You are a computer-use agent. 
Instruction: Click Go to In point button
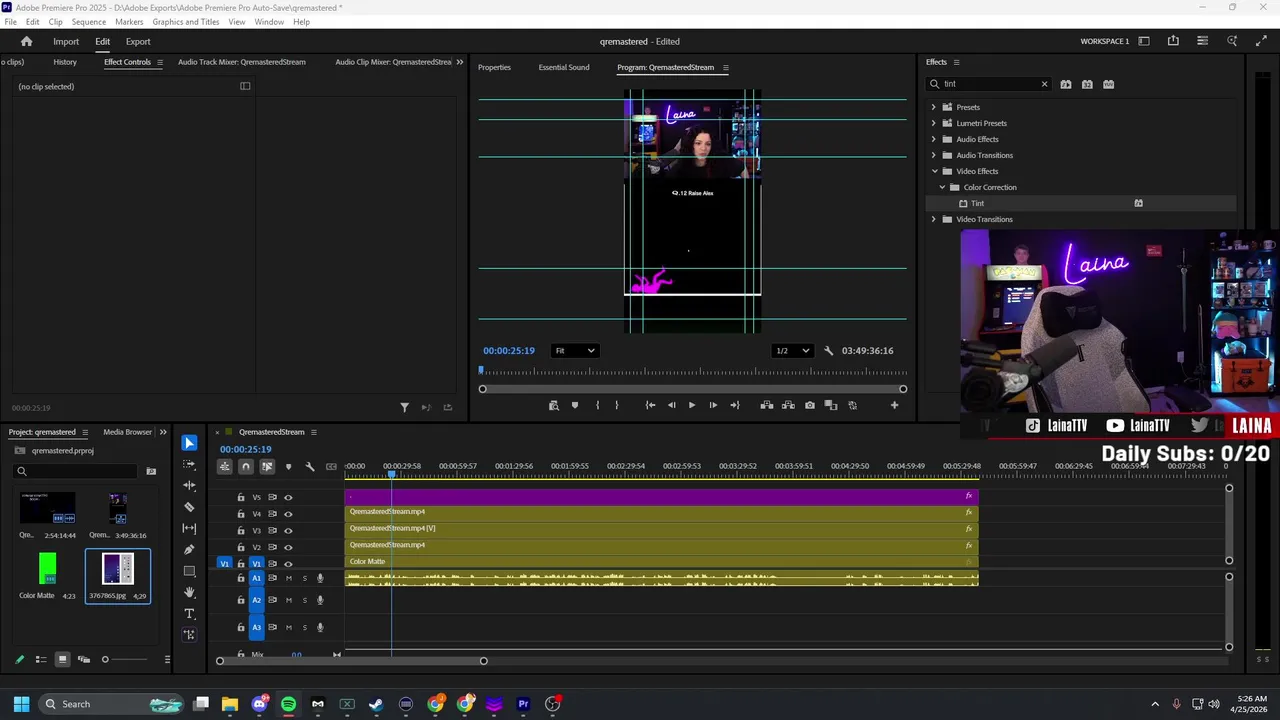click(650, 405)
